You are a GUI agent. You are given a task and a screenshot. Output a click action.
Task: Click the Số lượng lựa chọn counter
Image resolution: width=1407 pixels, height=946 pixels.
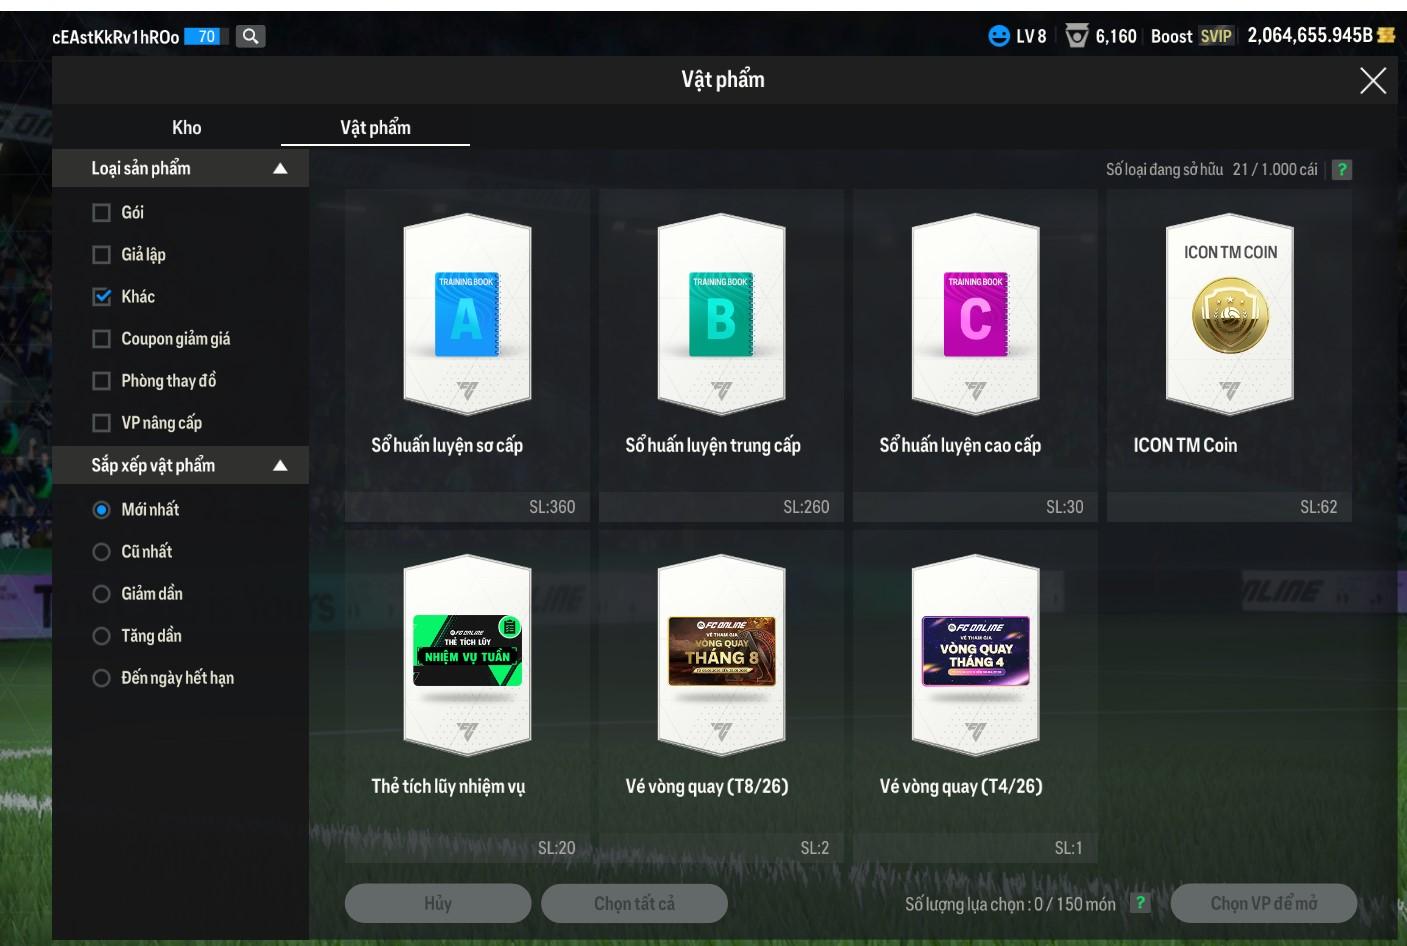click(1010, 904)
